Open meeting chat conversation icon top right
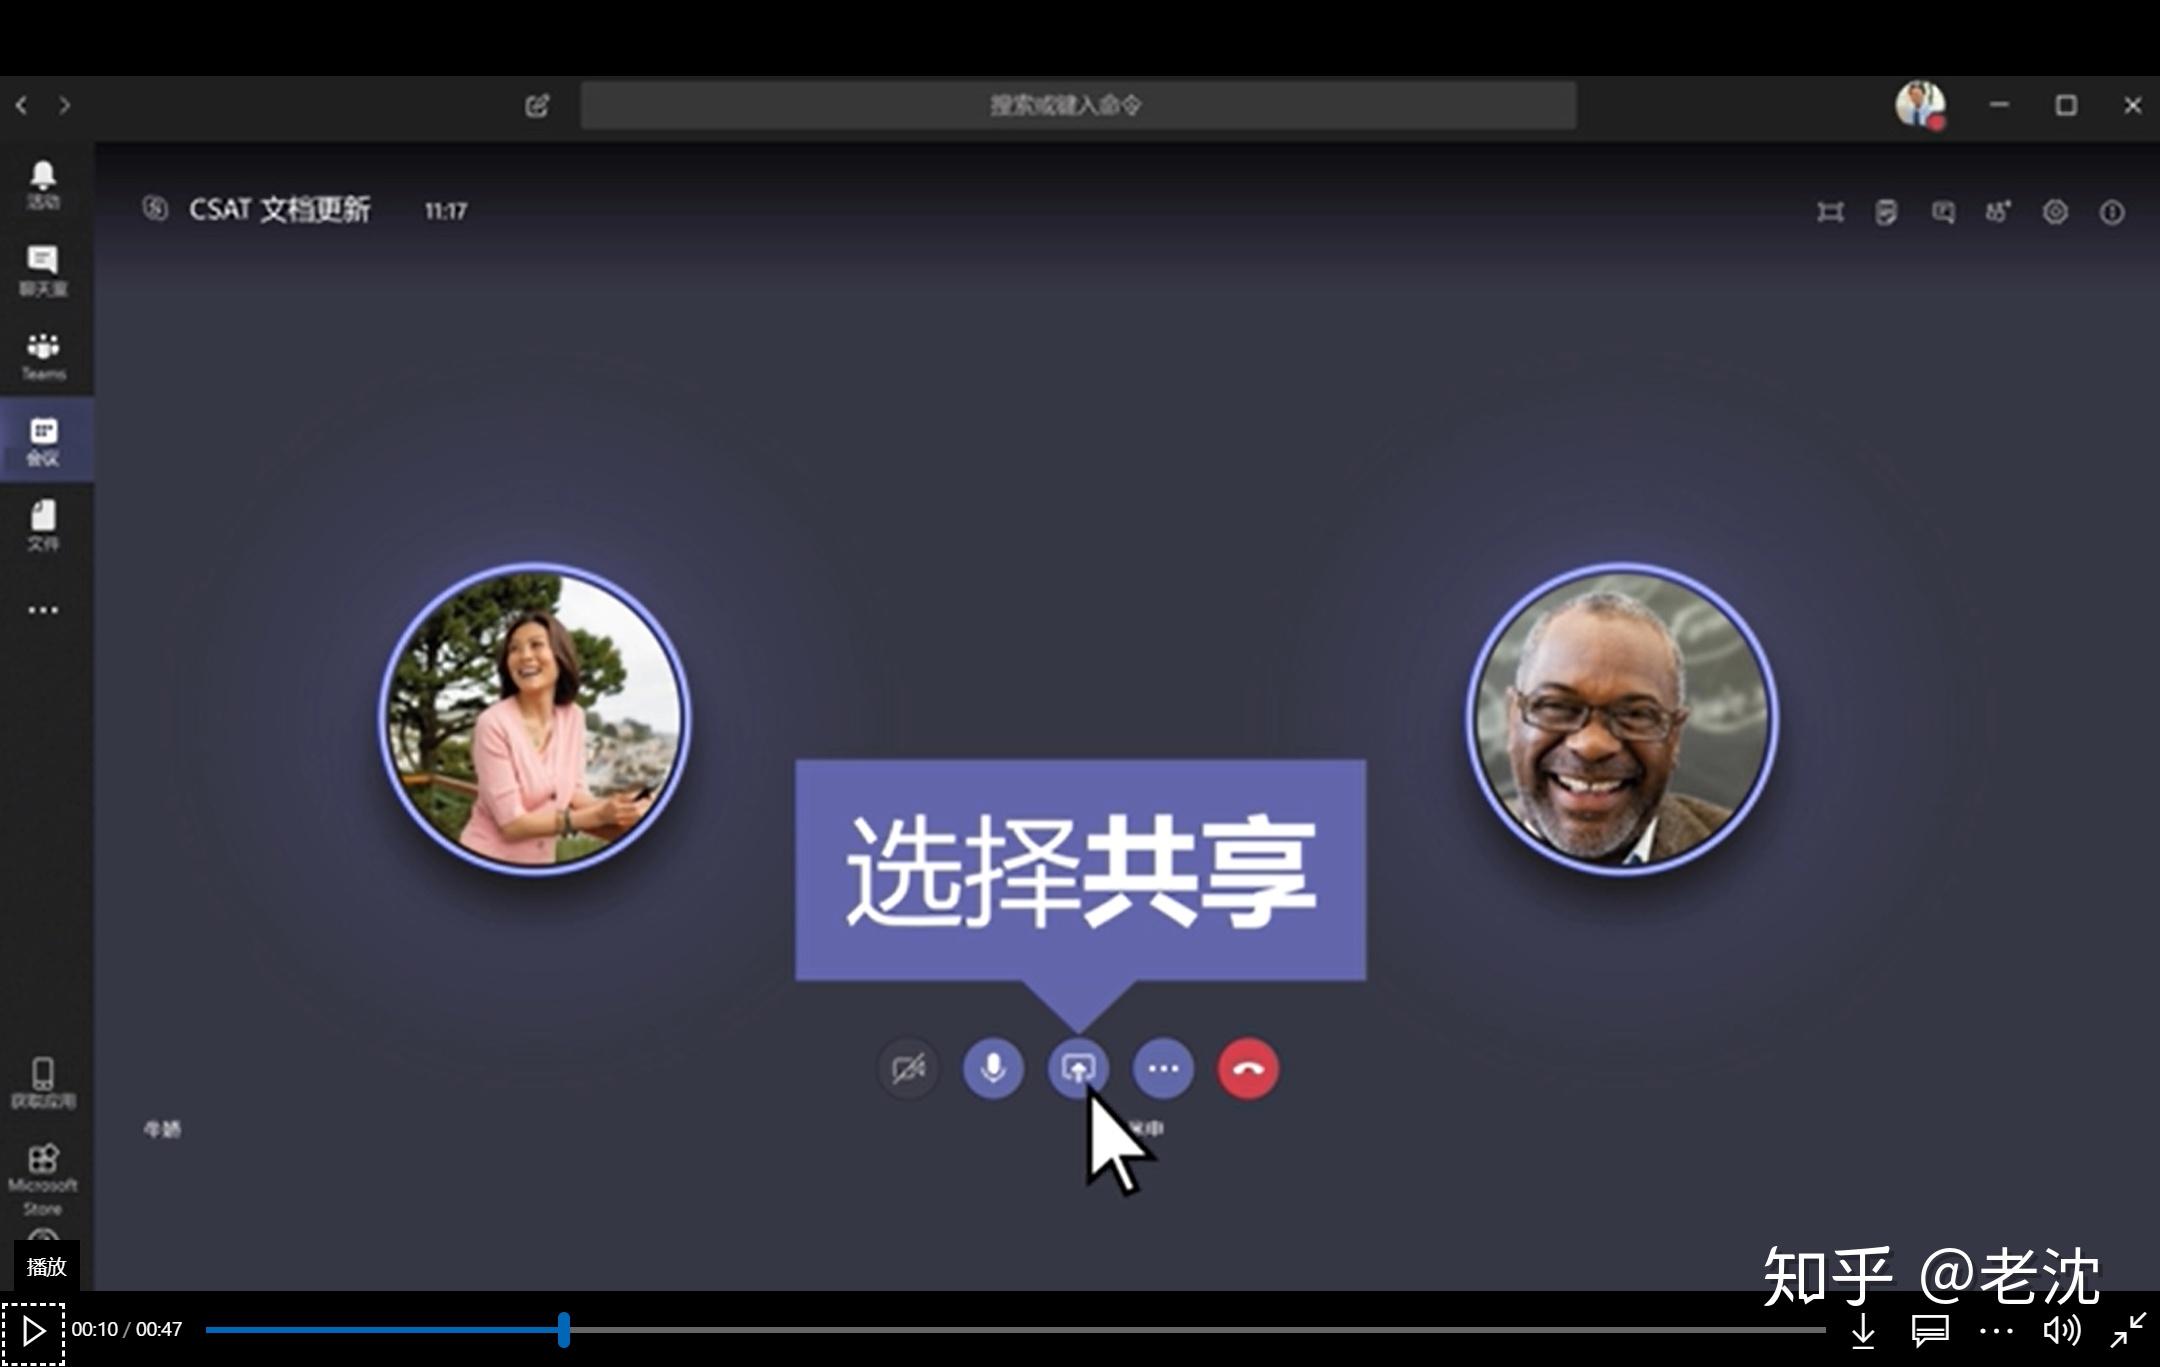This screenshot has height=1367, width=2160. pyautogui.click(x=1942, y=211)
